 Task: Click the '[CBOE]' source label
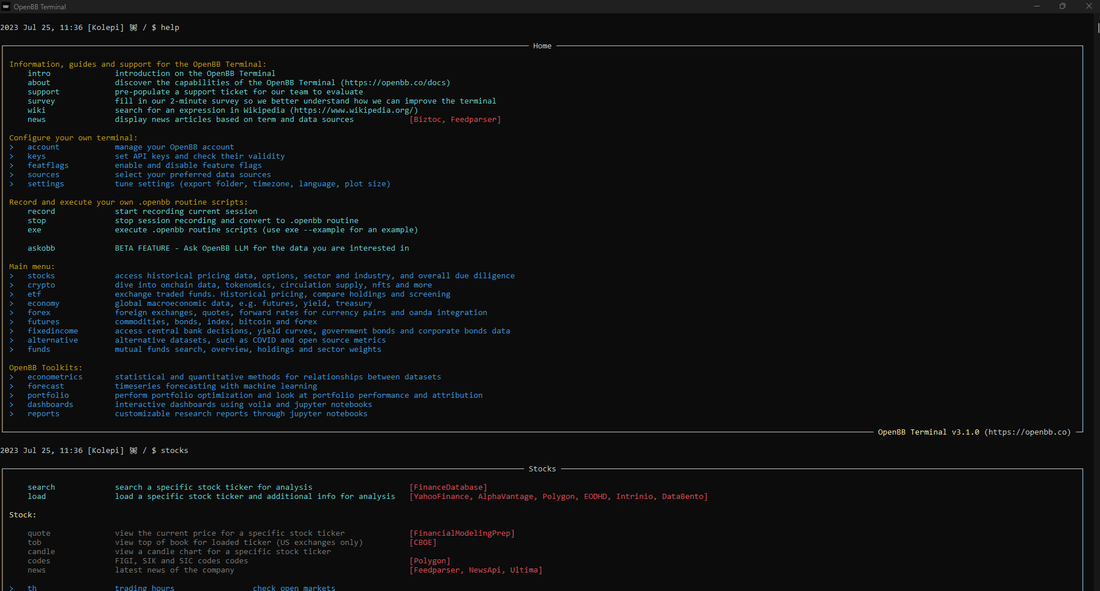(423, 542)
